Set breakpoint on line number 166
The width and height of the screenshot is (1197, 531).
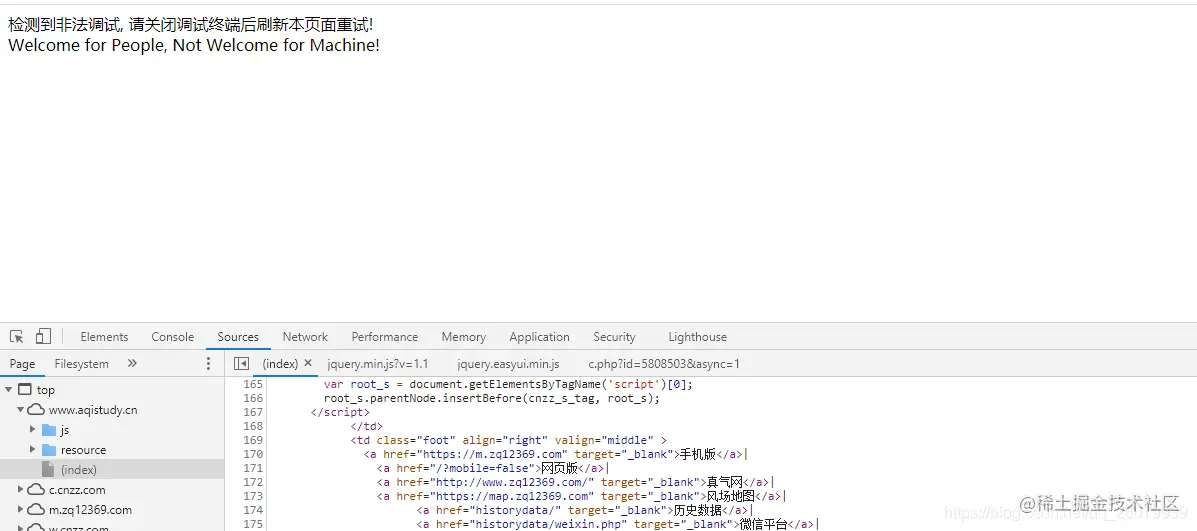pyautogui.click(x=253, y=398)
